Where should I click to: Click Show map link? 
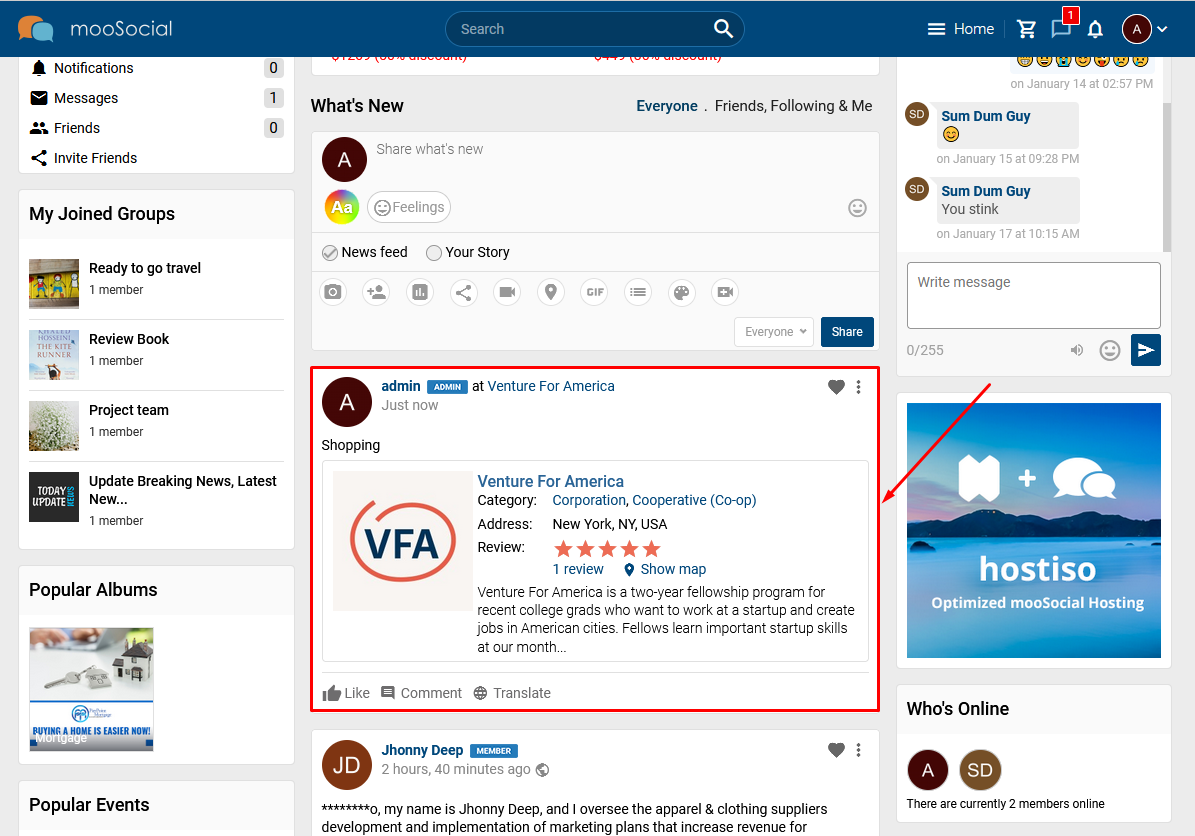pyautogui.click(x=665, y=569)
